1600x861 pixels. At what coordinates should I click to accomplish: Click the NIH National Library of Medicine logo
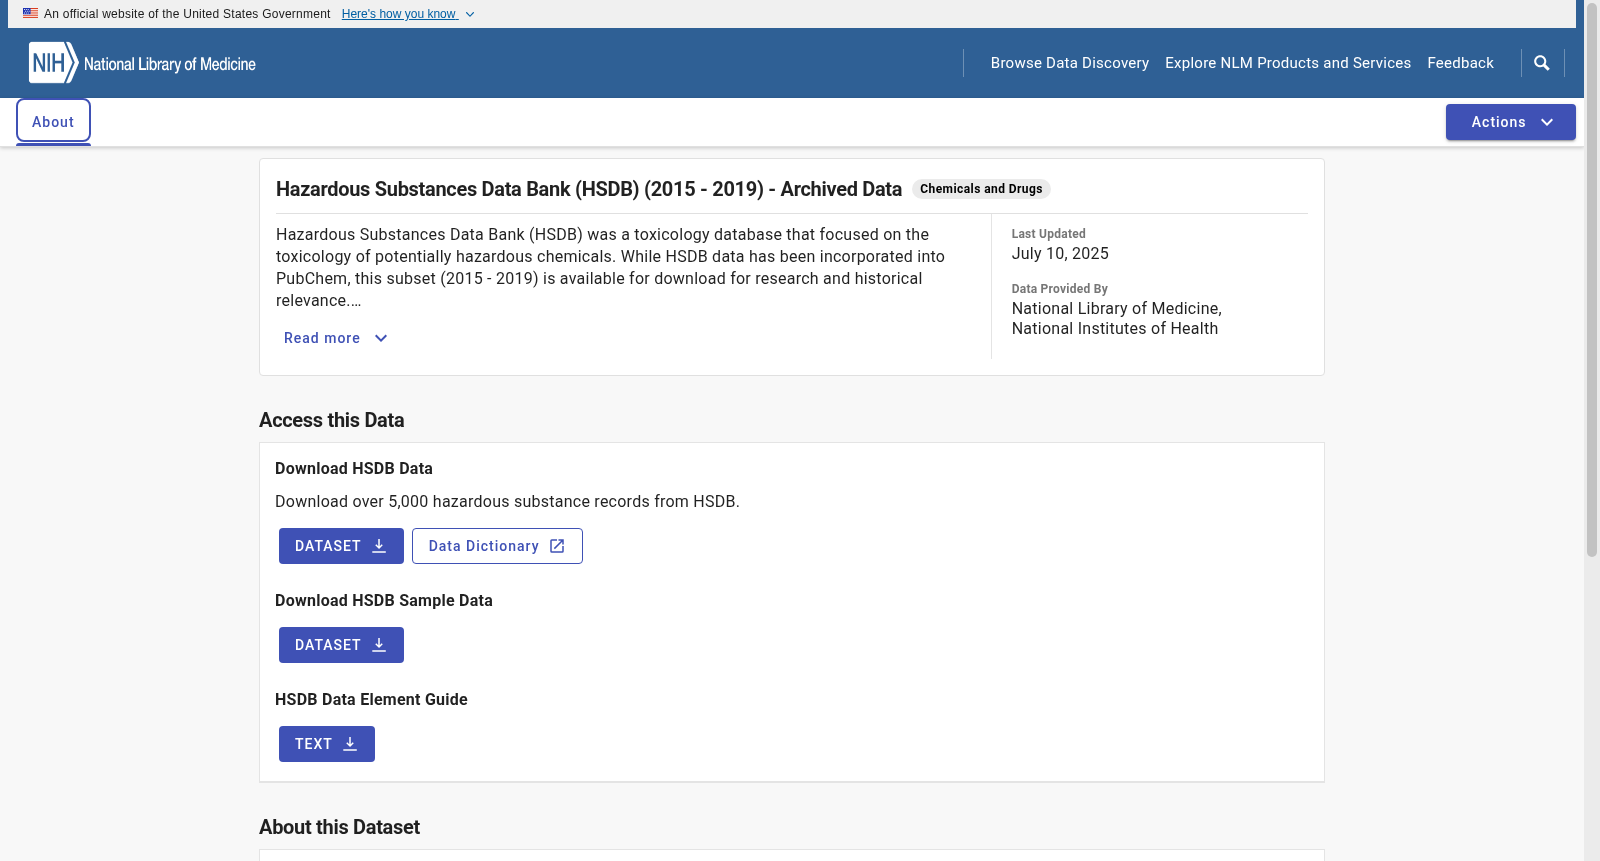(x=142, y=63)
